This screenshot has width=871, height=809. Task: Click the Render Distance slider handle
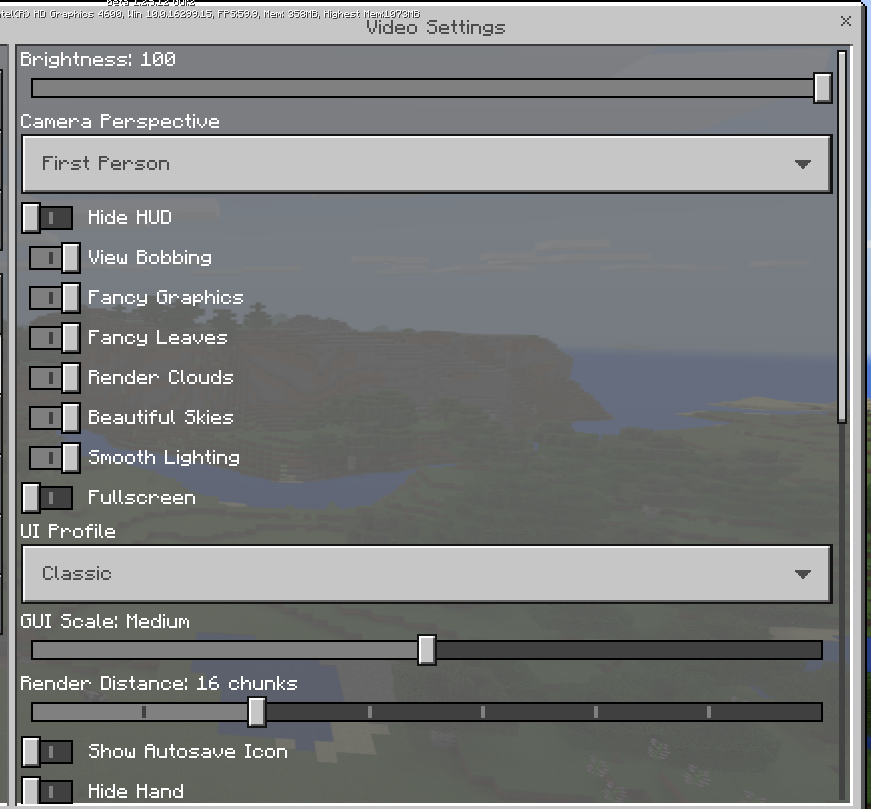pos(257,712)
